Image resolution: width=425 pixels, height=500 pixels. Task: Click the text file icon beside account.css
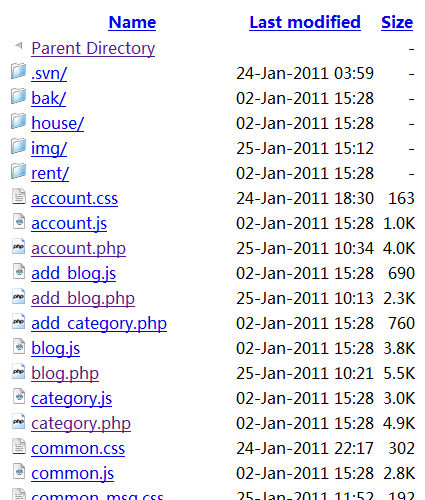[x=19, y=196]
